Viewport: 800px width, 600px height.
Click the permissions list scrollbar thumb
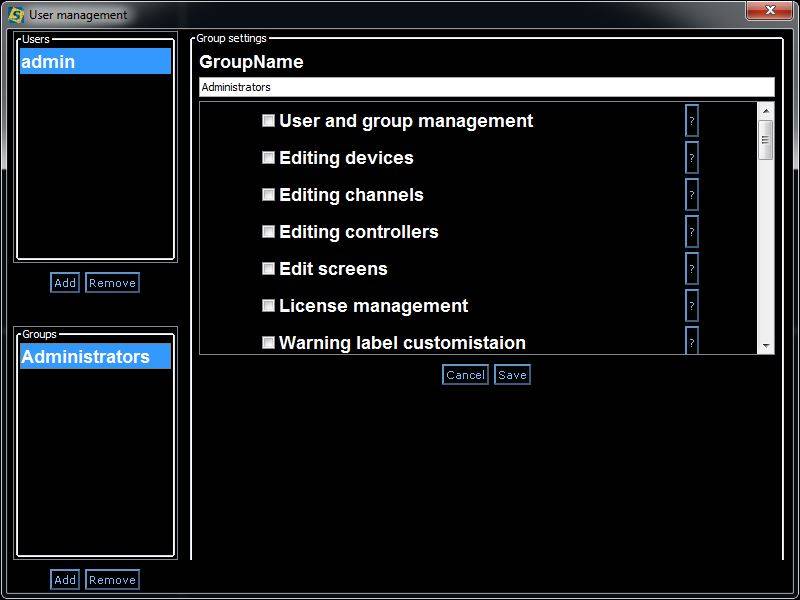point(766,141)
